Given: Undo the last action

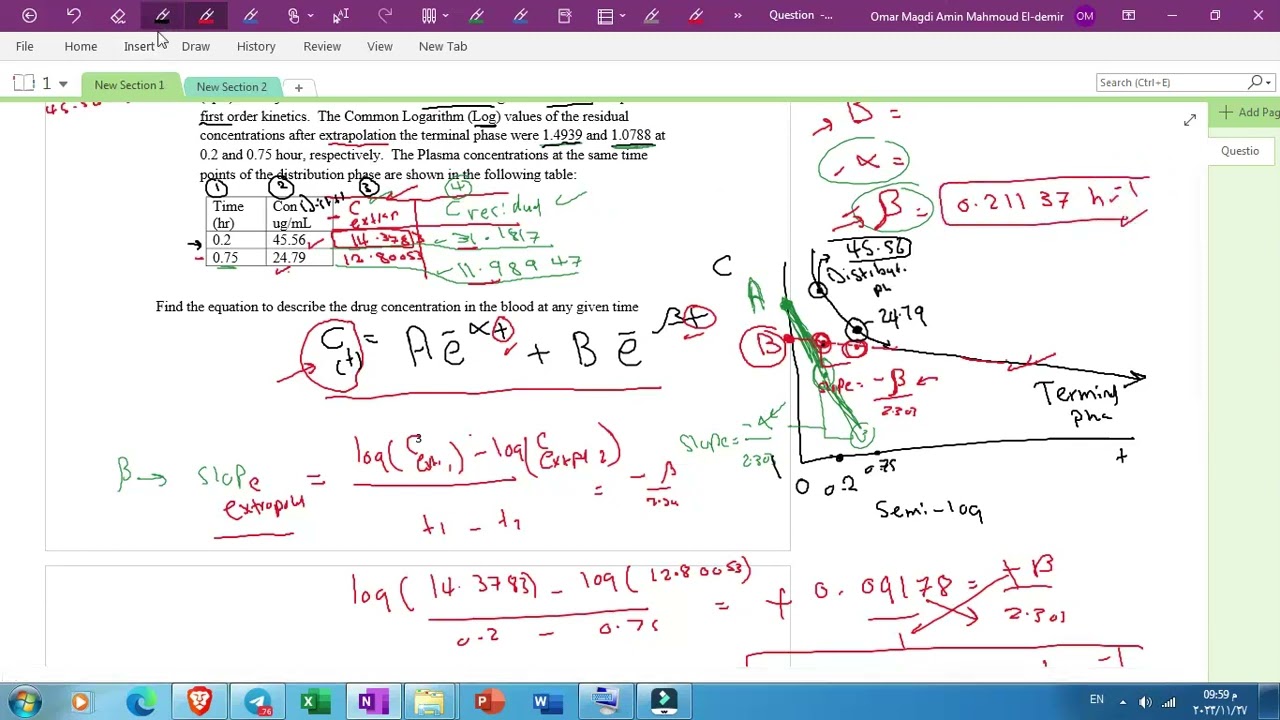Looking at the screenshot, I should (74, 16).
